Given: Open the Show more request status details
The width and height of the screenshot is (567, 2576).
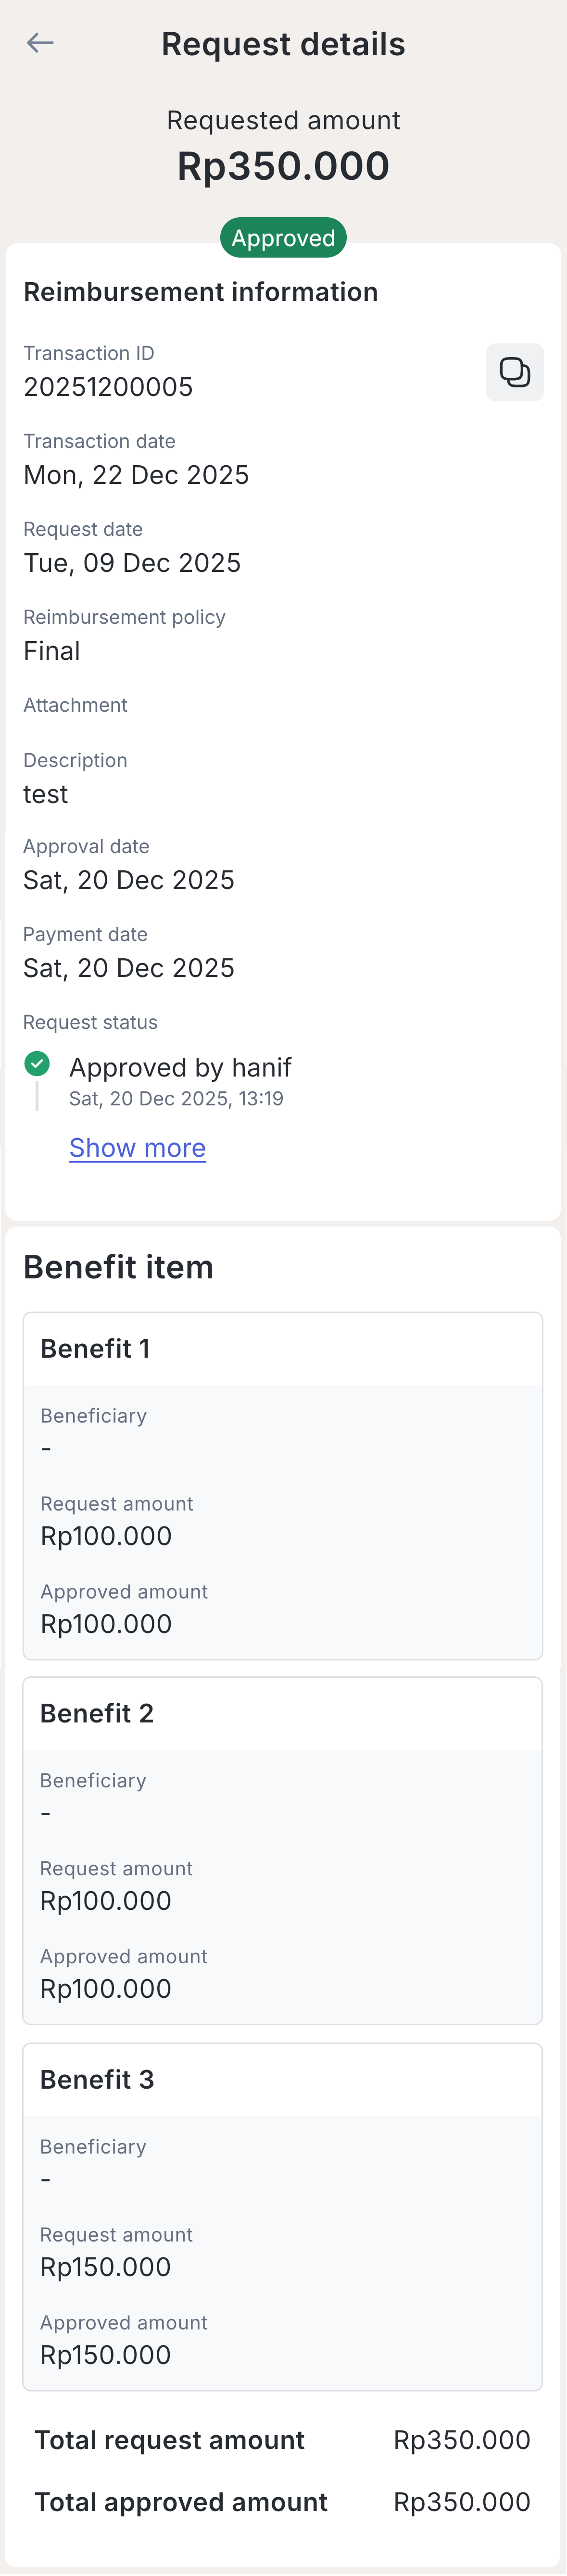Looking at the screenshot, I should click(137, 1147).
